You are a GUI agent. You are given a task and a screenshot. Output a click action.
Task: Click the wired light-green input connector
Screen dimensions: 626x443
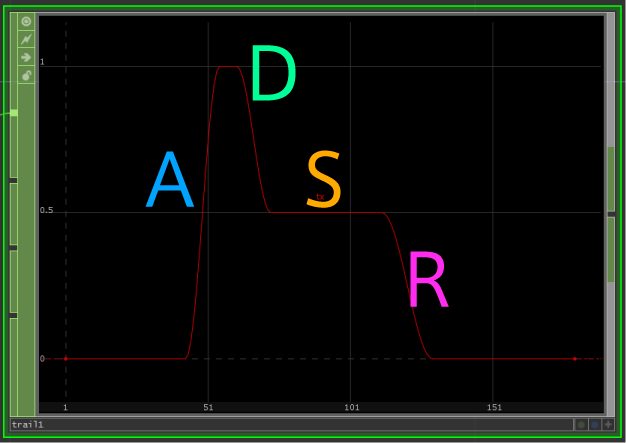pos(13,113)
